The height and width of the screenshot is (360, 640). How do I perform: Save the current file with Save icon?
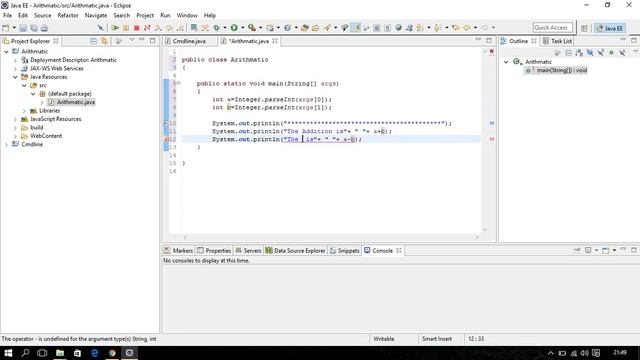(x=23, y=28)
